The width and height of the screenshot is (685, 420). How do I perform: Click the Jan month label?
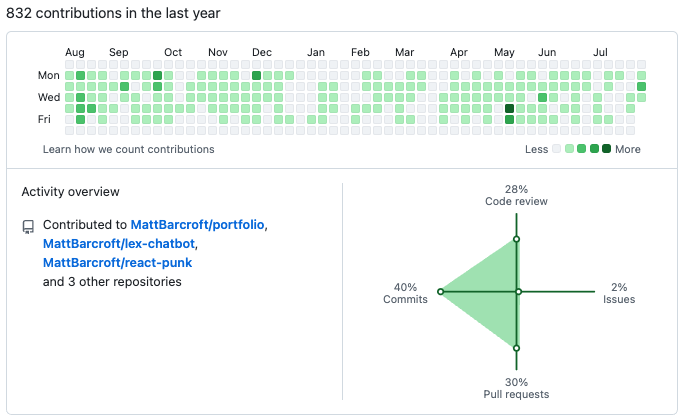point(316,52)
